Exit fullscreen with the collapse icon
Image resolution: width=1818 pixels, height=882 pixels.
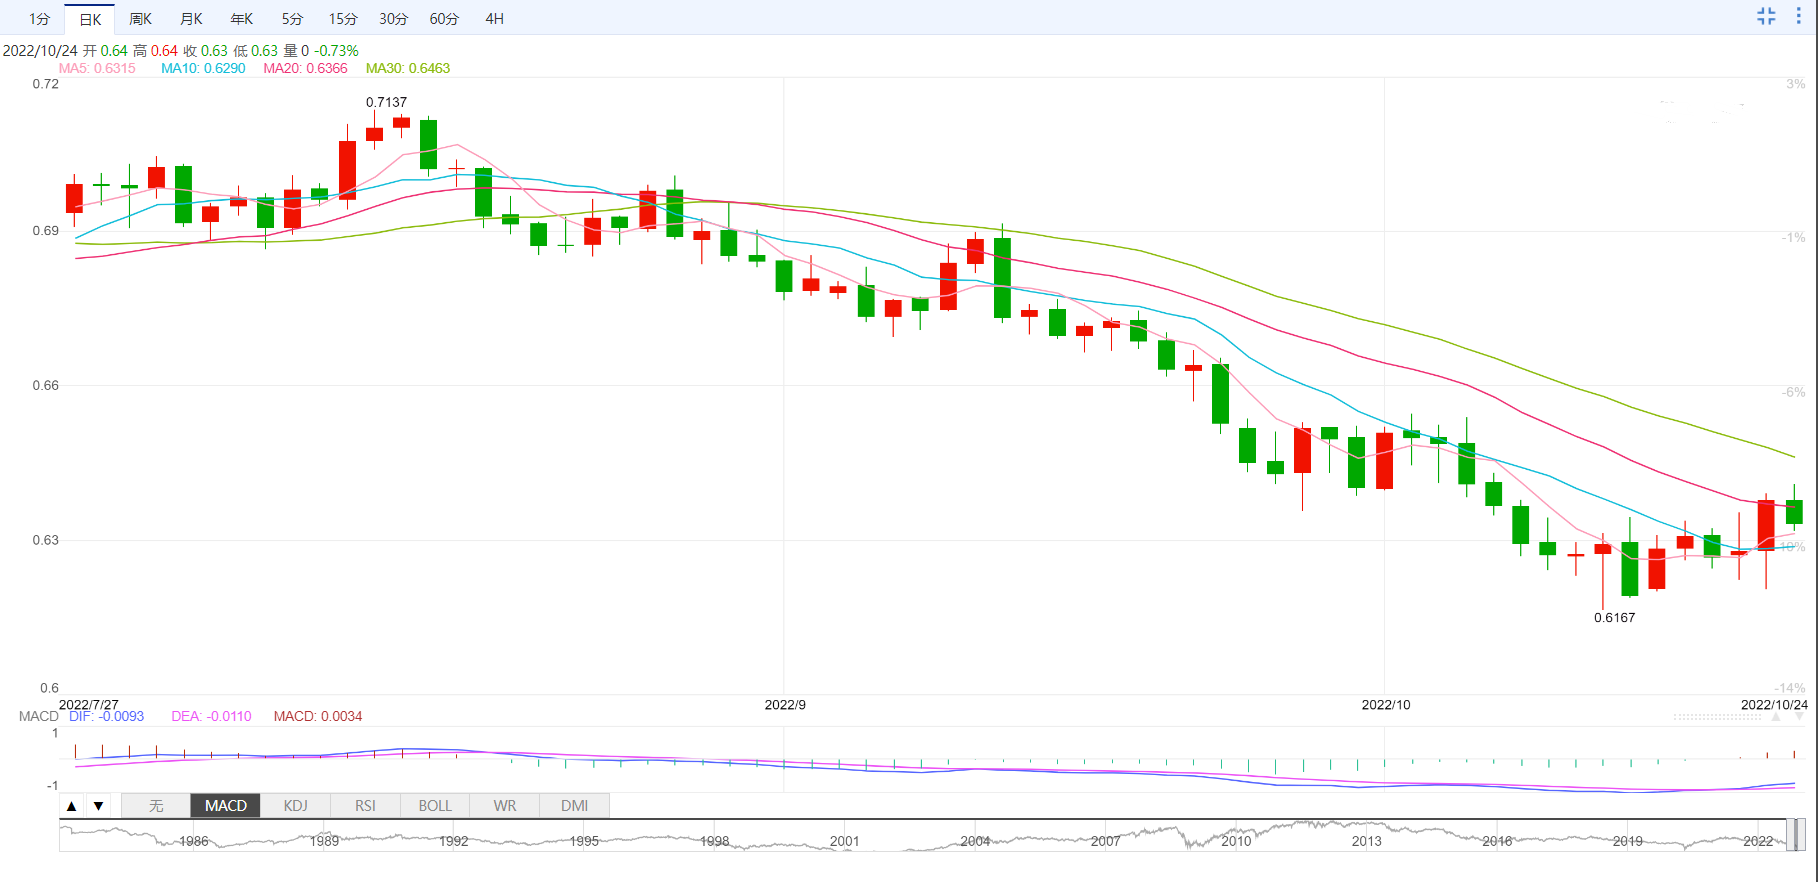point(1766,16)
